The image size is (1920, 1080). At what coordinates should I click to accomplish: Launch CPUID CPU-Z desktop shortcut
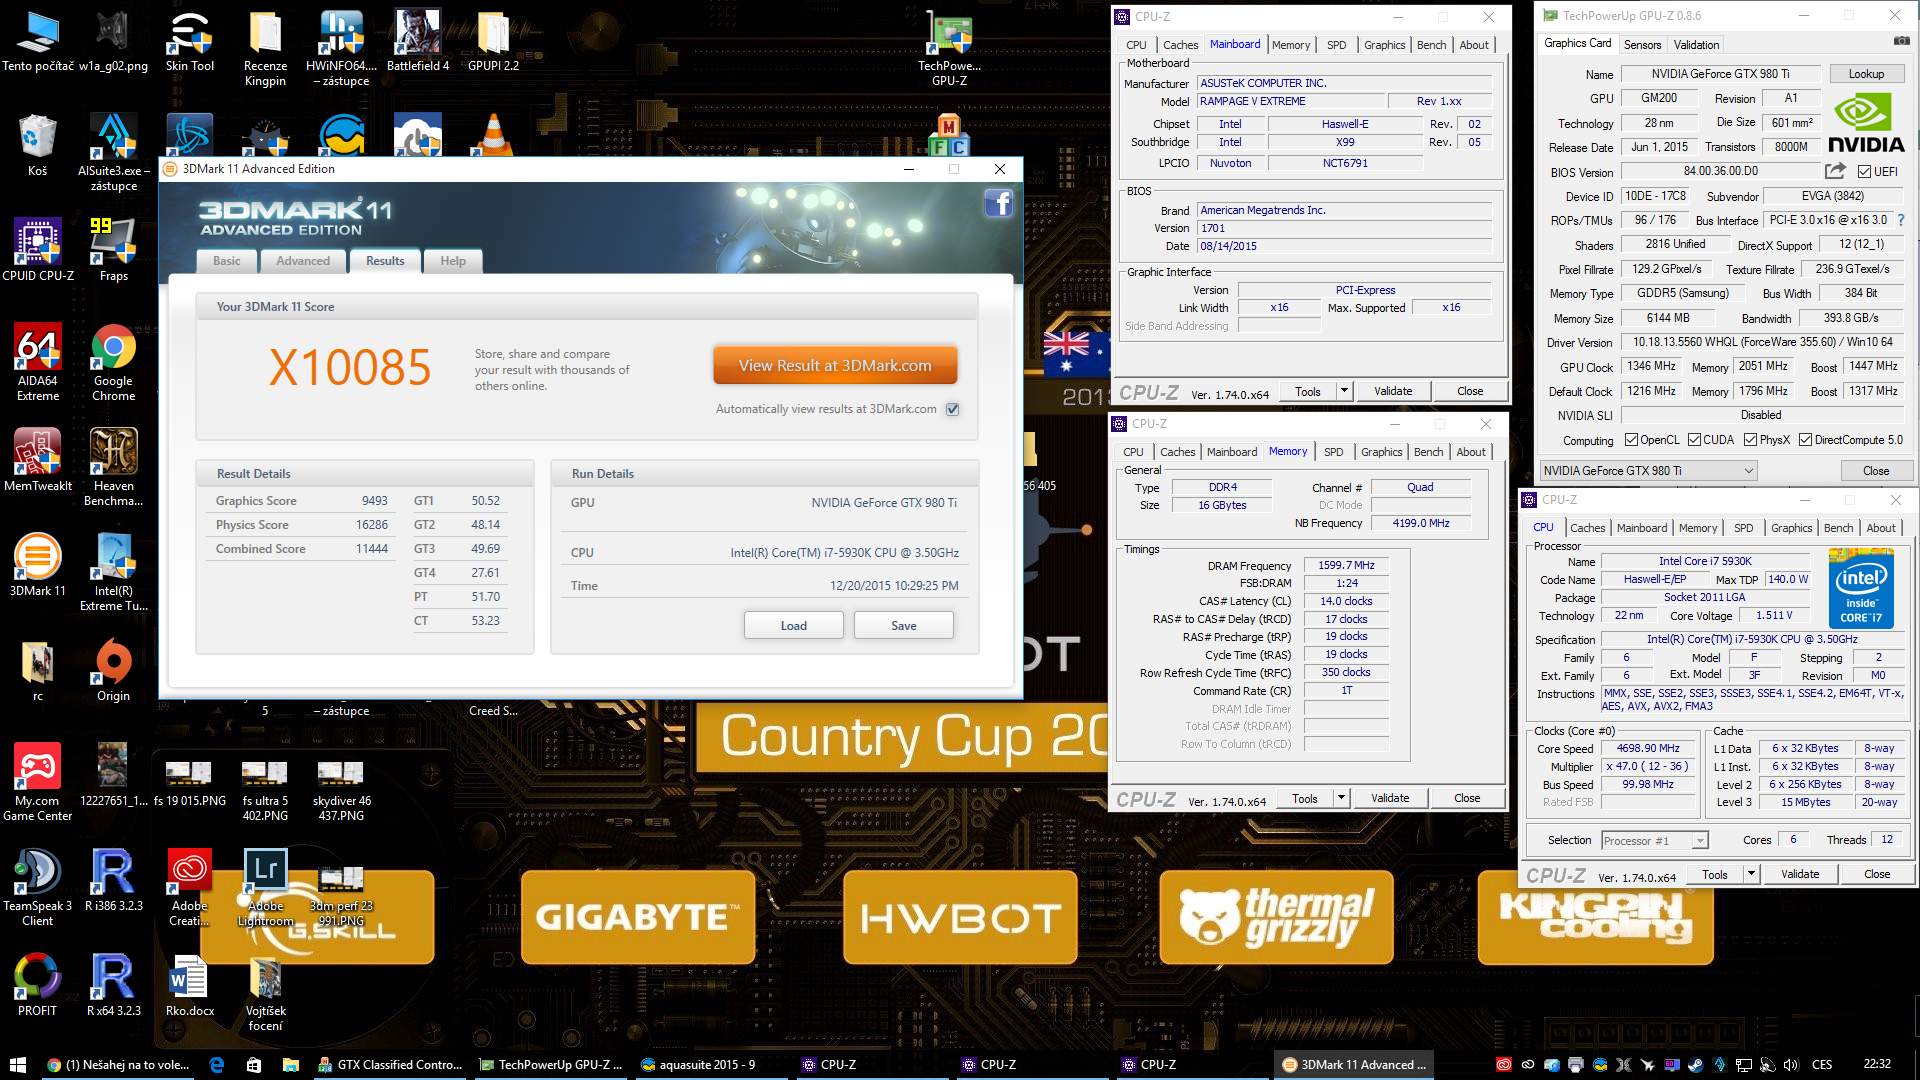point(38,250)
